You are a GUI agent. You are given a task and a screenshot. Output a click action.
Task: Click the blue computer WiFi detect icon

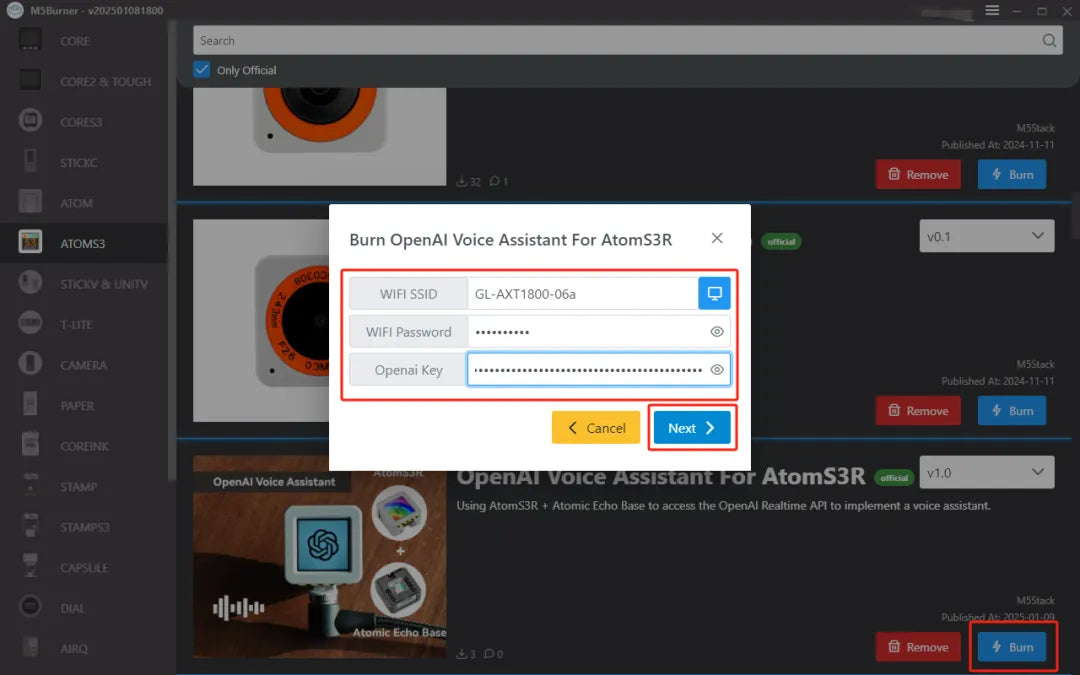click(x=714, y=293)
